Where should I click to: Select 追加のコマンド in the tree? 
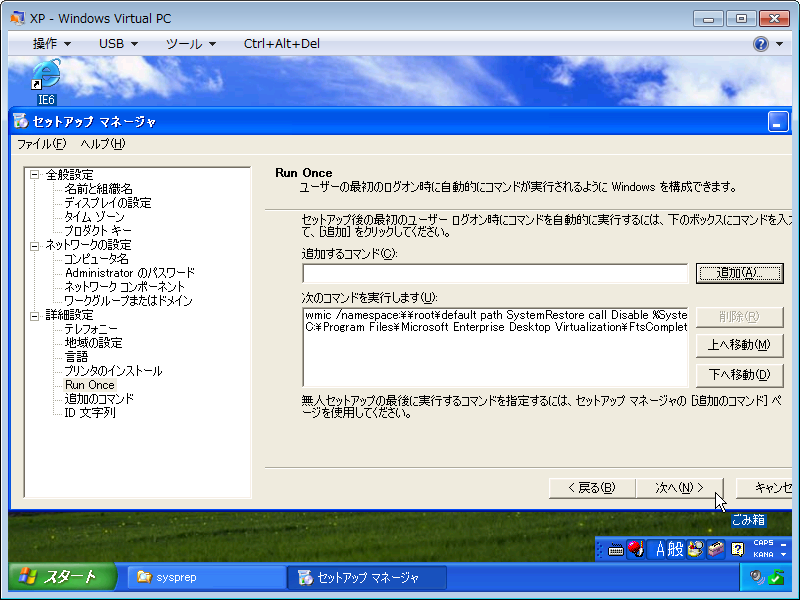coord(99,399)
